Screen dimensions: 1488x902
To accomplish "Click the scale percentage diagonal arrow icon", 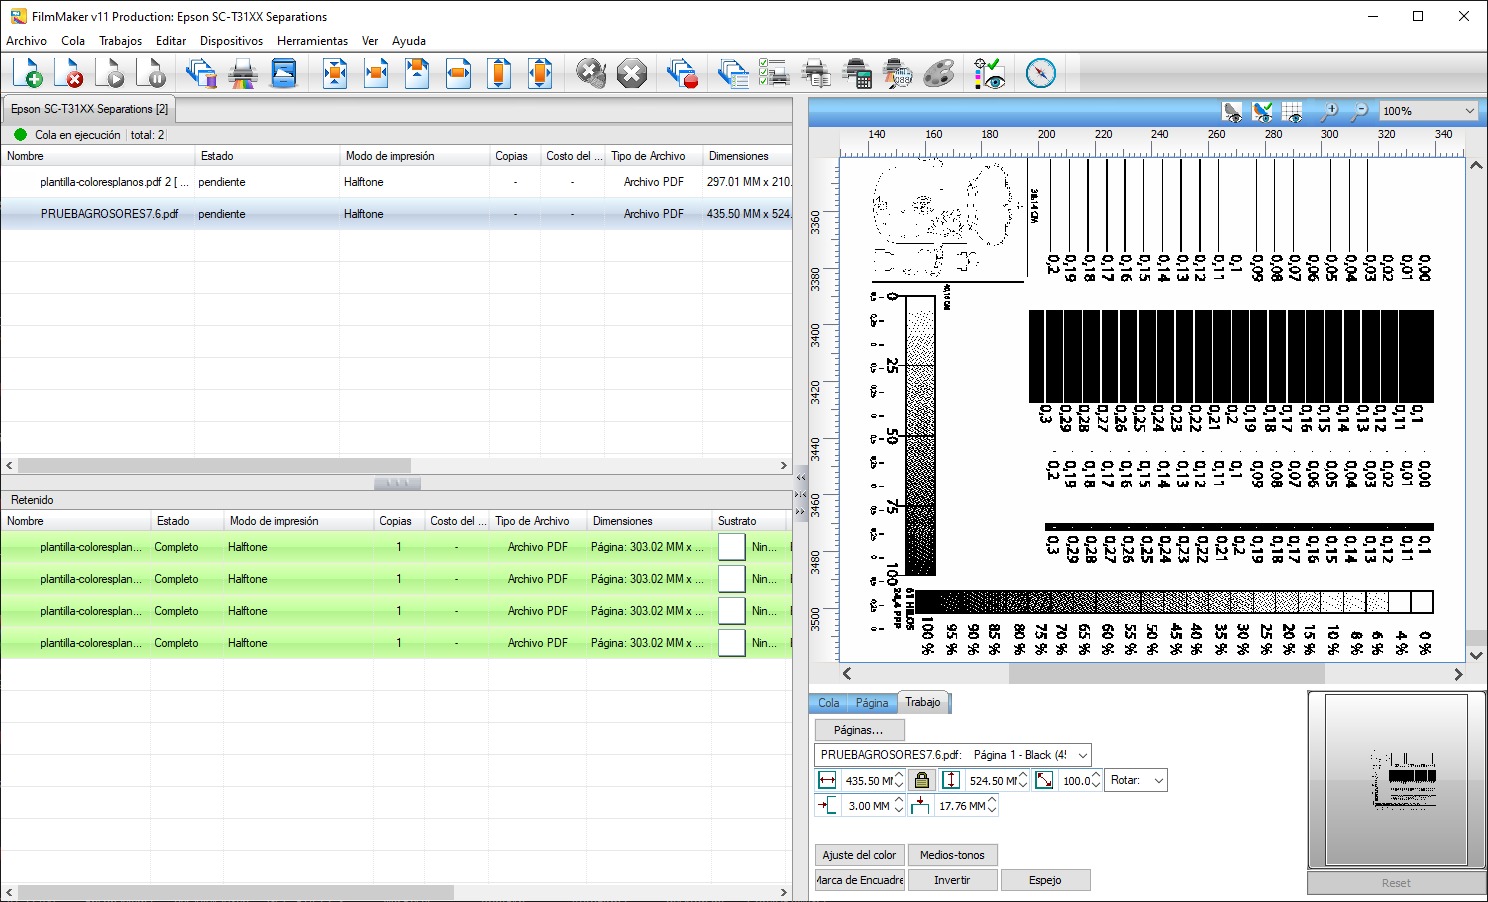I will 1044,781.
